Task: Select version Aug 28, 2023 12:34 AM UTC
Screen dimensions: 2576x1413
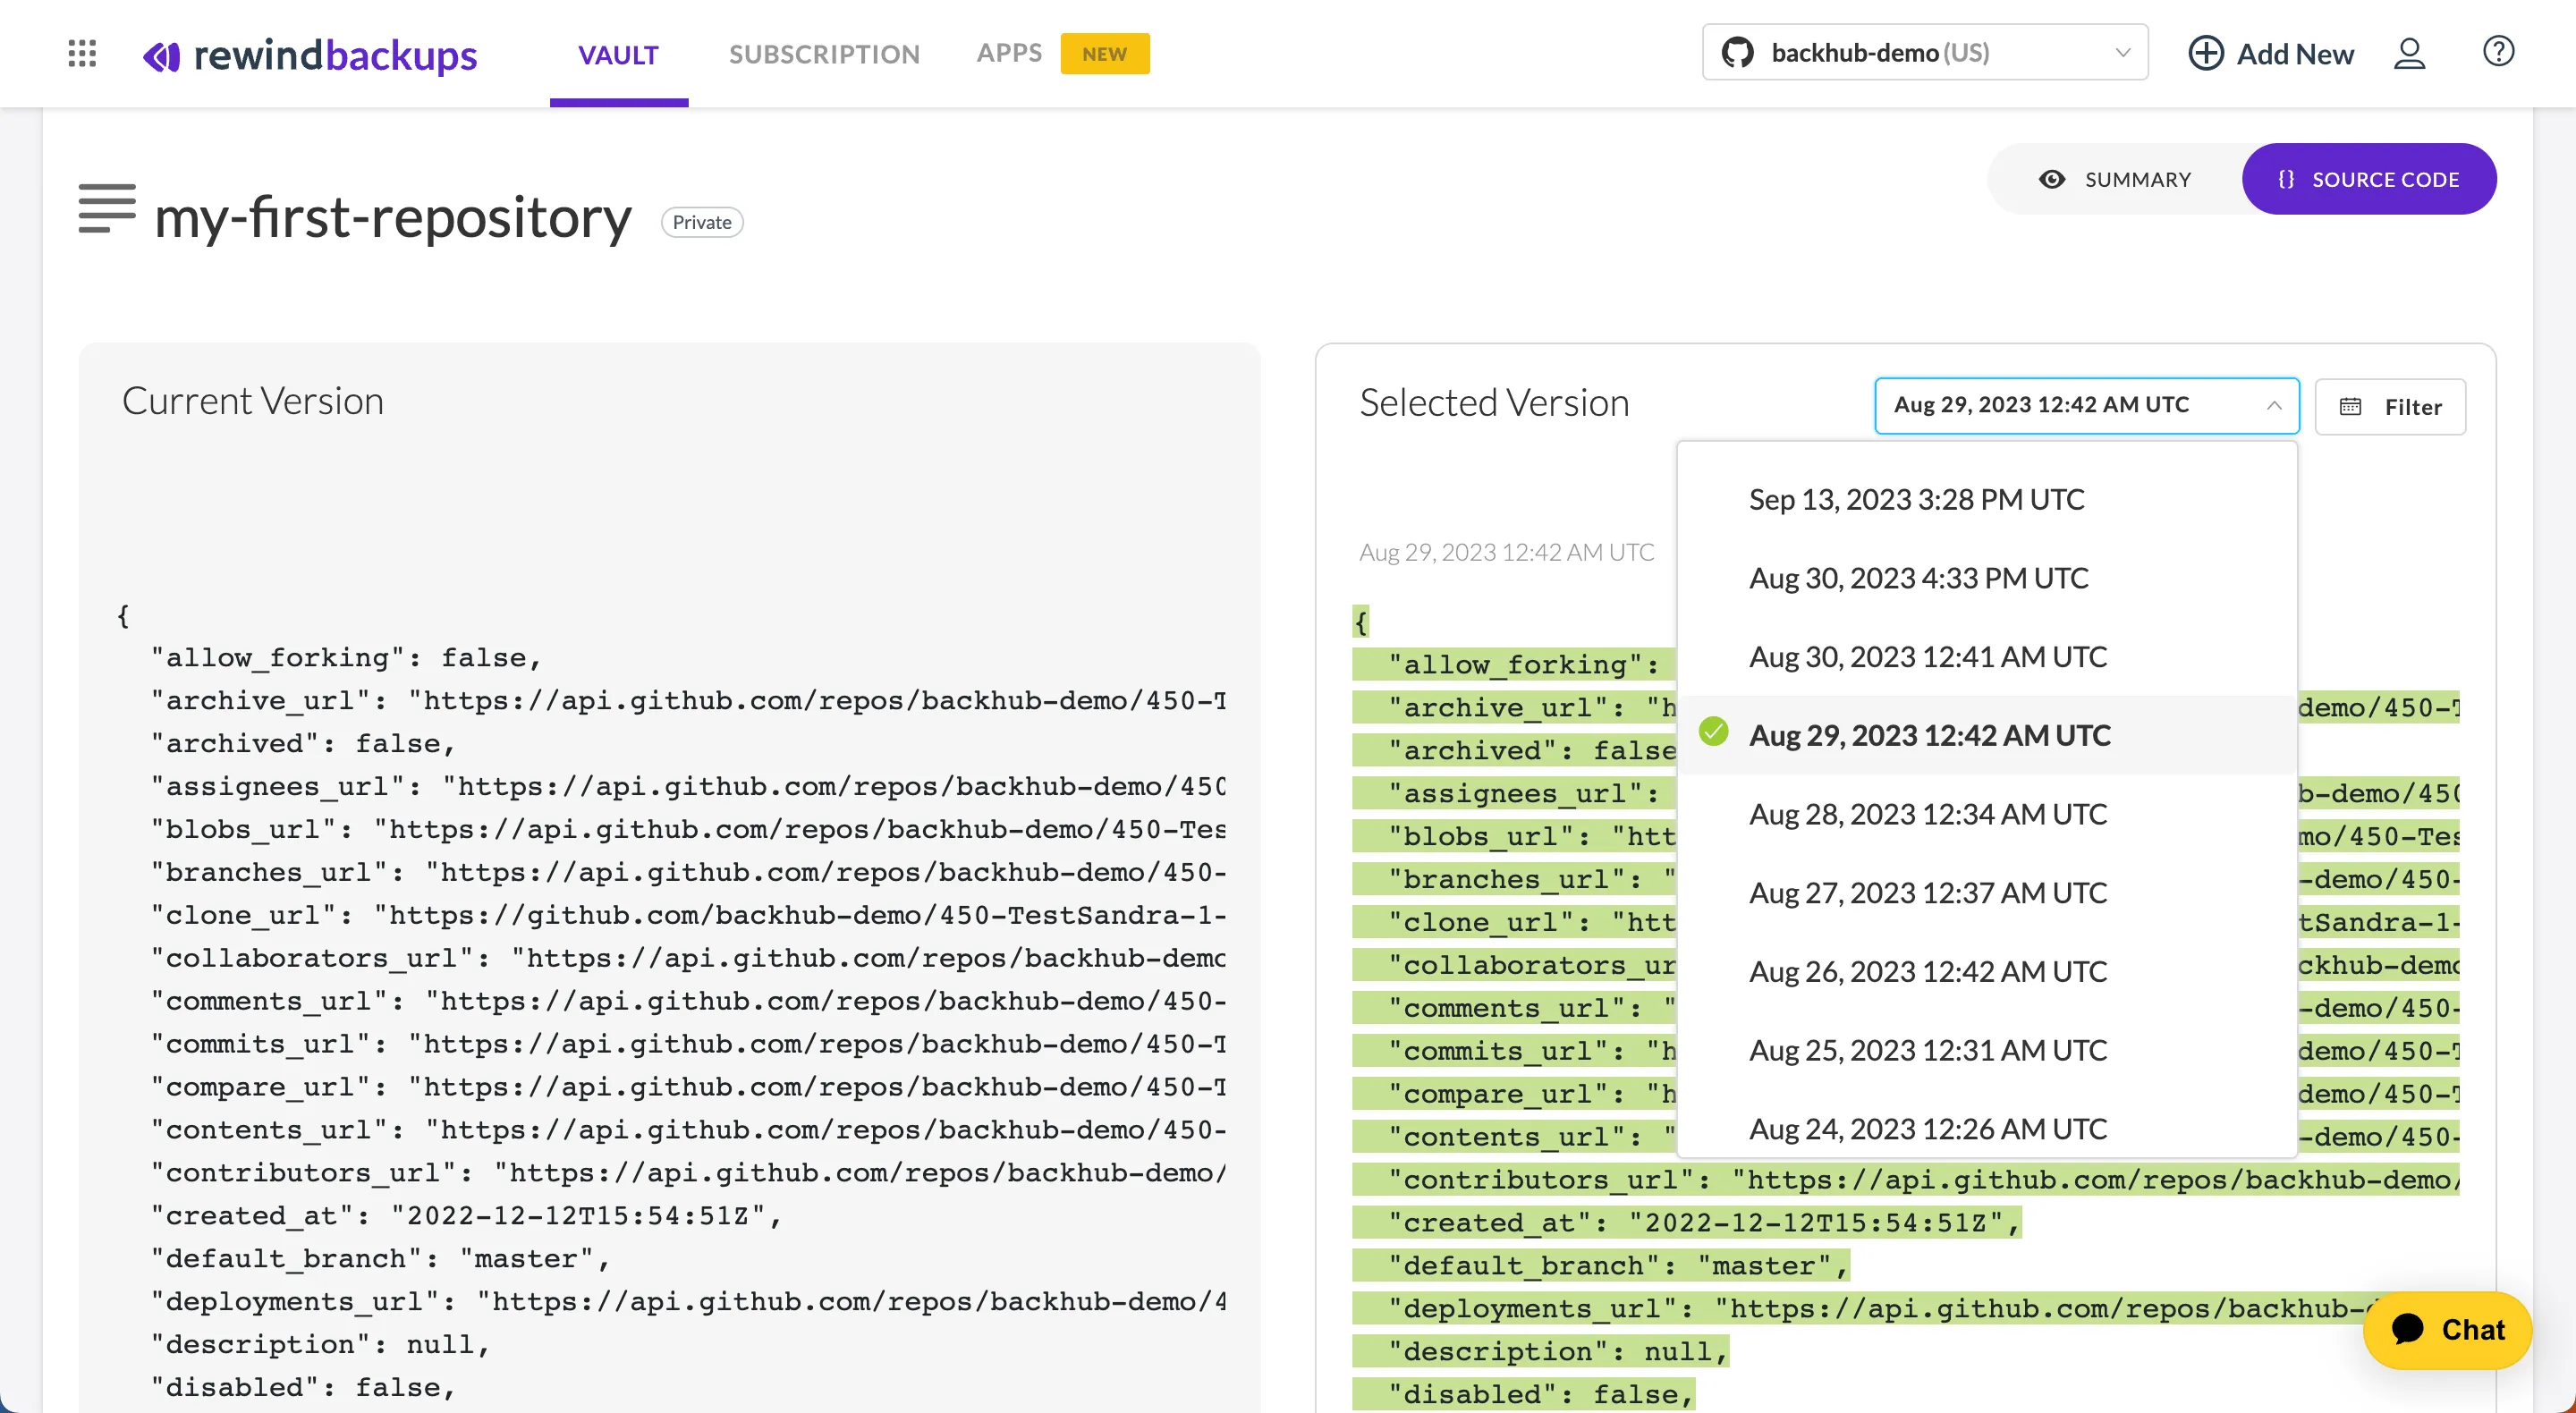Action: pyautogui.click(x=1986, y=814)
